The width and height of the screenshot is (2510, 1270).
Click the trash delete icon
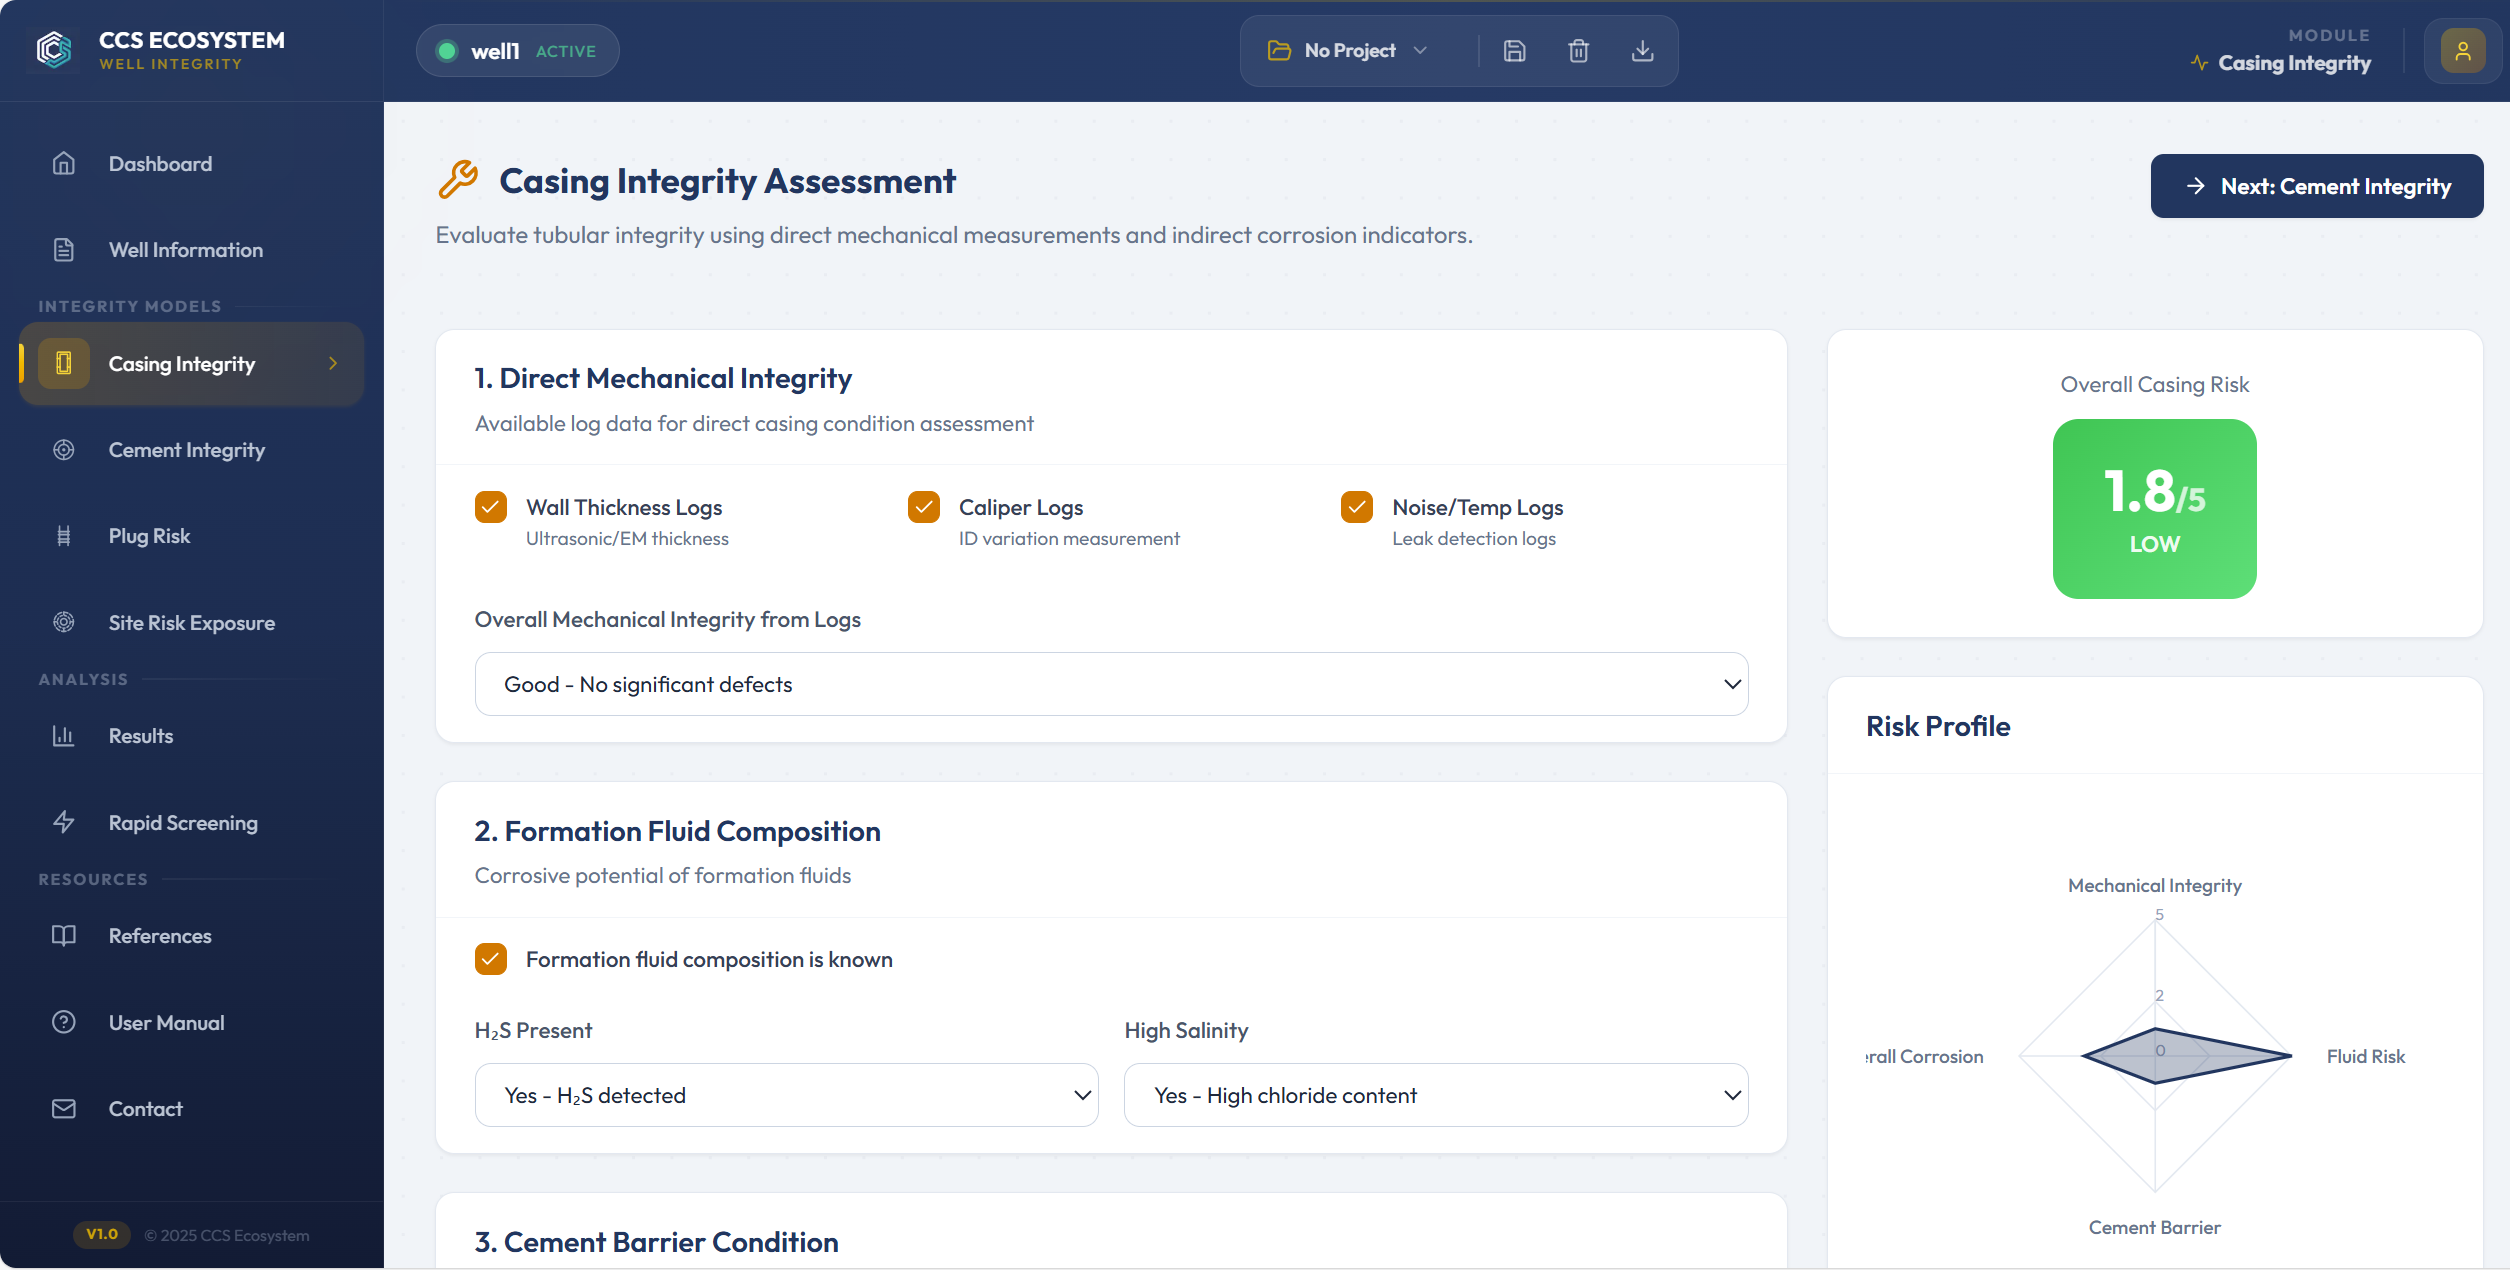pyautogui.click(x=1578, y=50)
